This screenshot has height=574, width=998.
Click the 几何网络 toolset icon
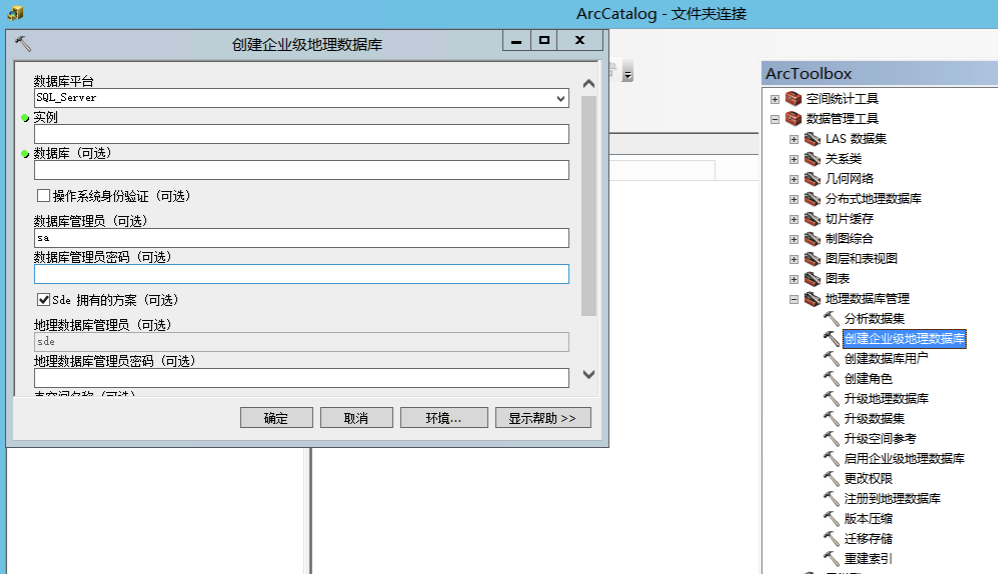coord(812,179)
